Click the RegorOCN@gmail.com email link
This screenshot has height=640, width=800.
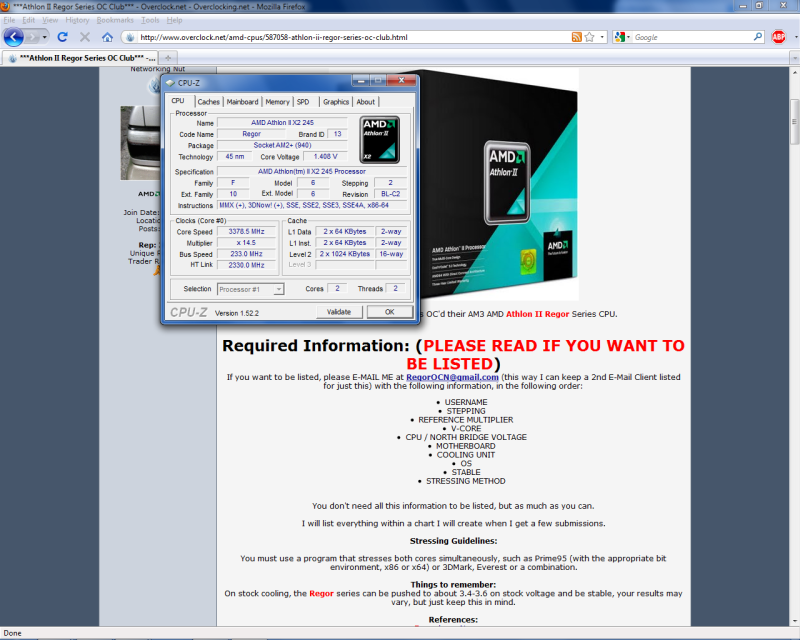[452, 377]
